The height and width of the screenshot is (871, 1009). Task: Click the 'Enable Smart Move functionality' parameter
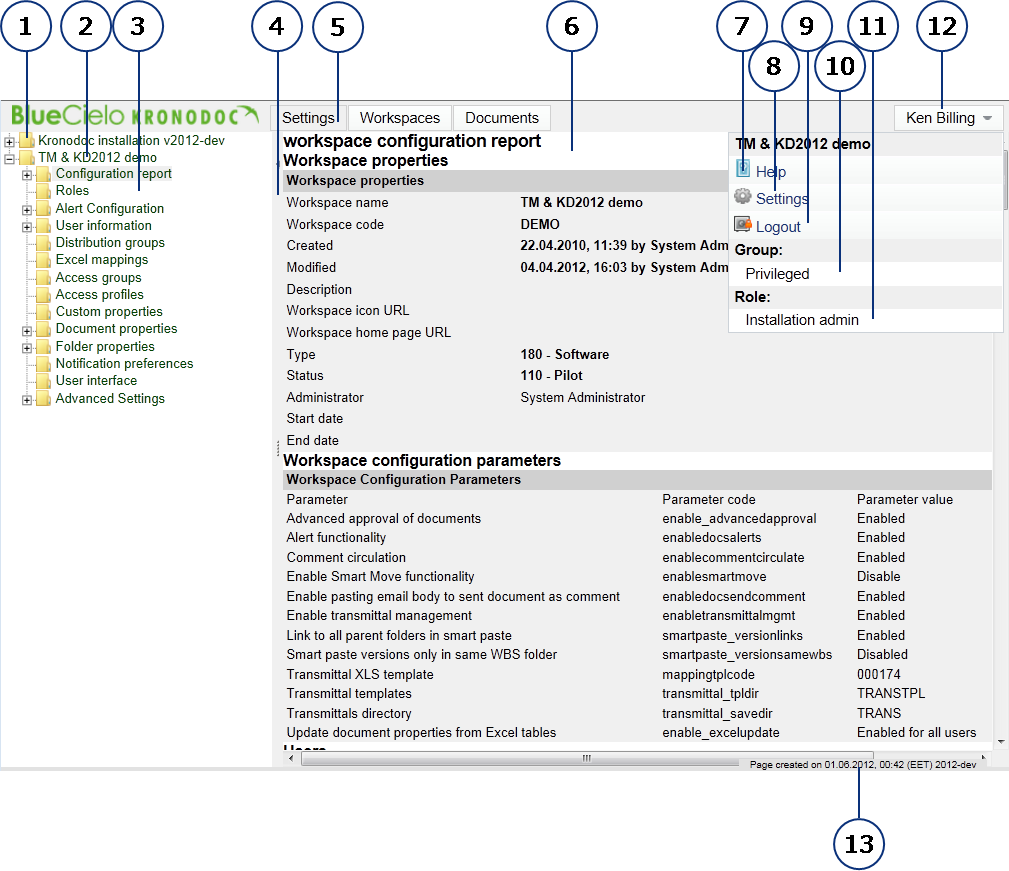point(380,577)
